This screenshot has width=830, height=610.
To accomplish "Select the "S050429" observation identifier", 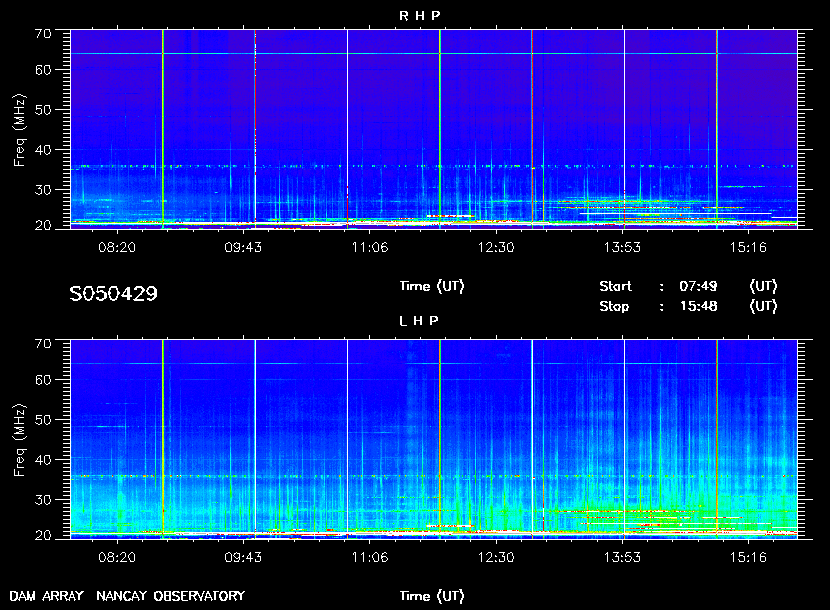I will click(113, 294).
